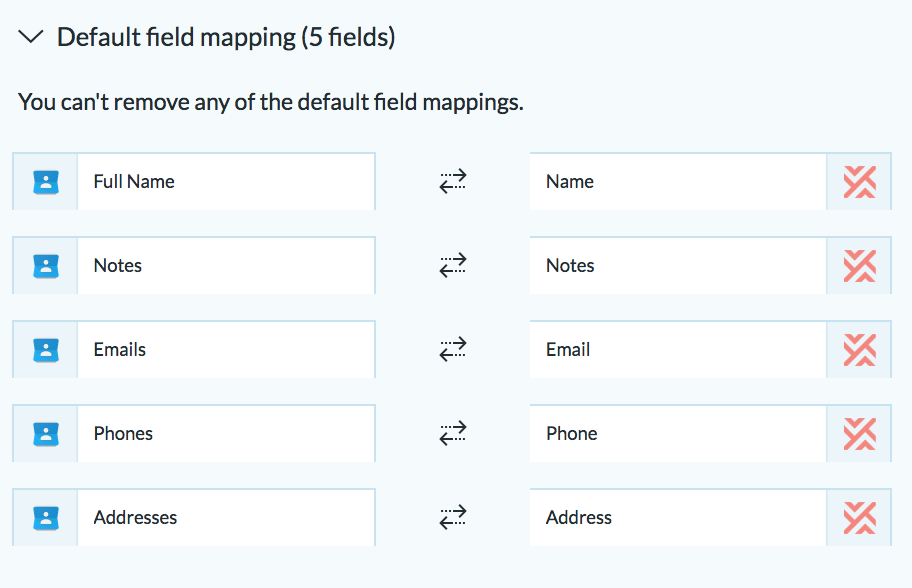Image resolution: width=912 pixels, height=588 pixels.
Task: Click the Default field mapping heading text
Action: [x=226, y=37]
